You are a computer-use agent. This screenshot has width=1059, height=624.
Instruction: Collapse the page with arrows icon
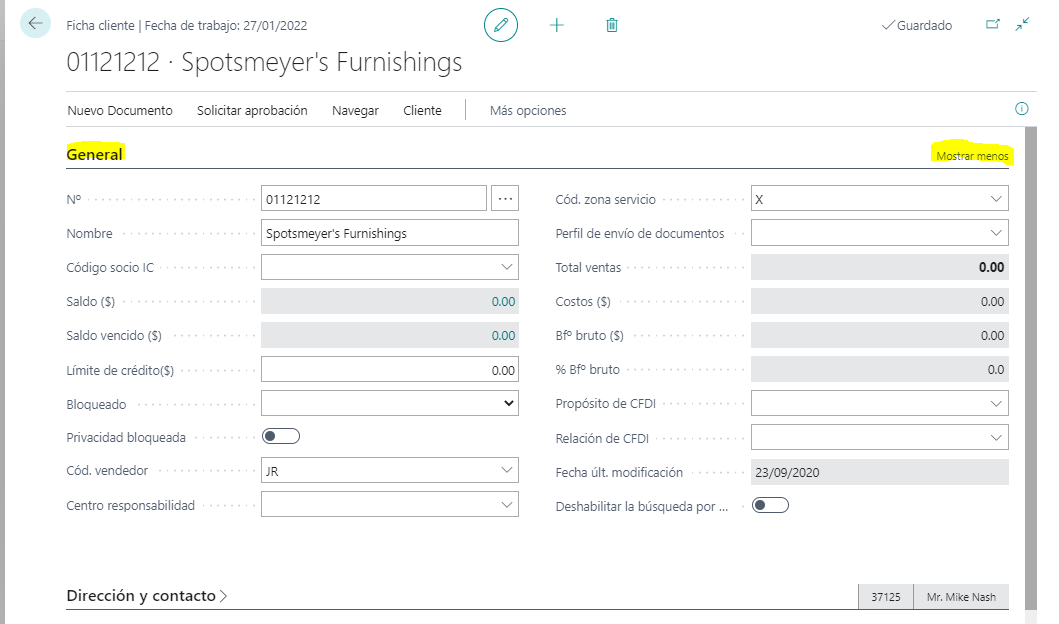[x=1023, y=24]
